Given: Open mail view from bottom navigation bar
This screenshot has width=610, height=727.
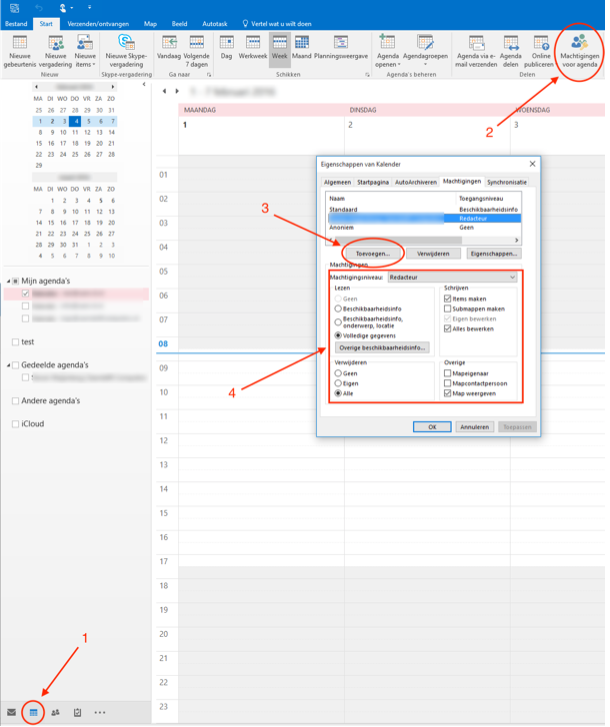Looking at the screenshot, I should tap(11, 712).
